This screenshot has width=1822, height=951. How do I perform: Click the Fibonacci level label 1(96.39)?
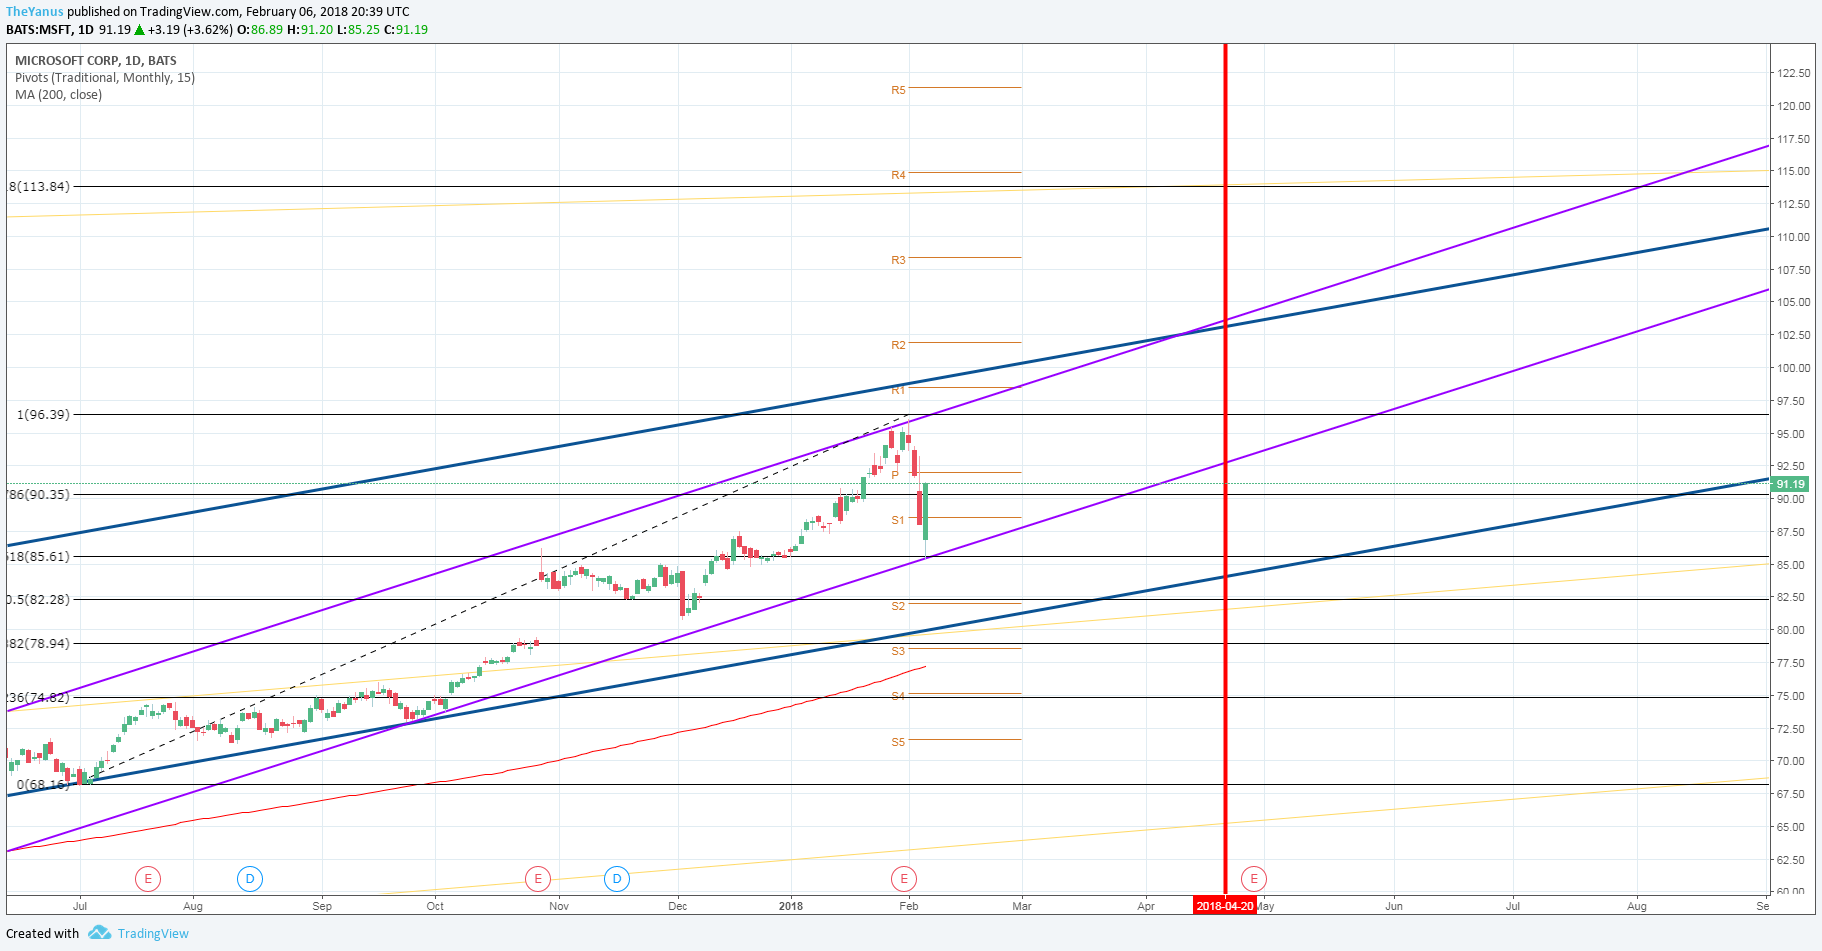point(43,414)
